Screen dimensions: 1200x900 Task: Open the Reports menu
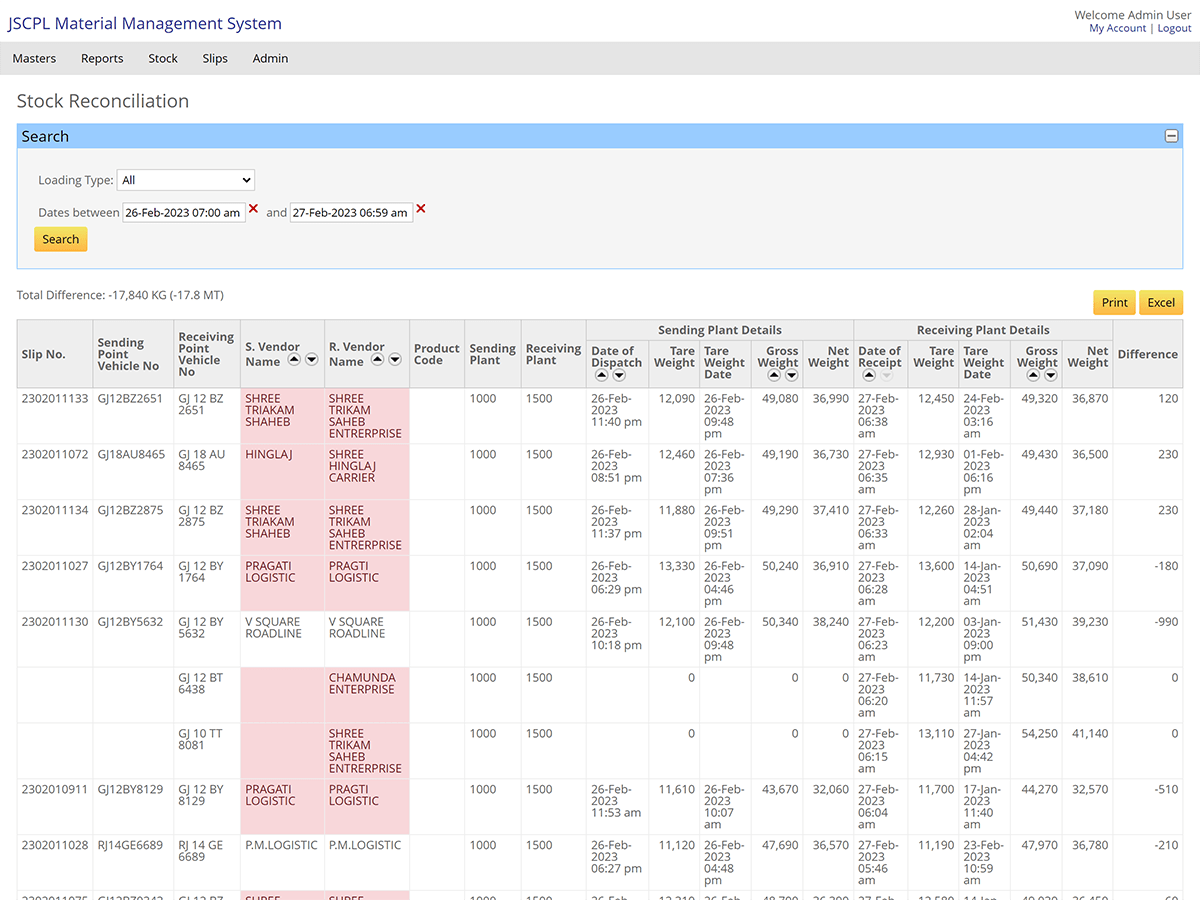point(101,58)
